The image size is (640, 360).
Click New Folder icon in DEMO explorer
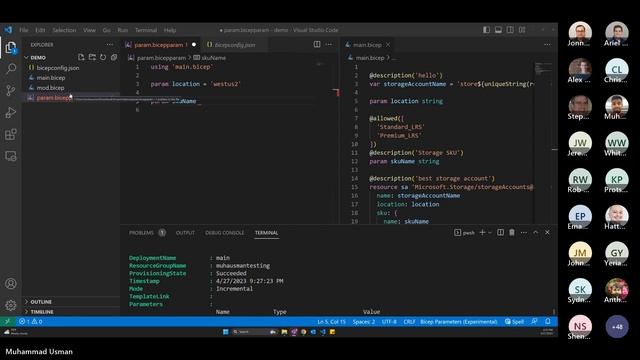[x=92, y=58]
